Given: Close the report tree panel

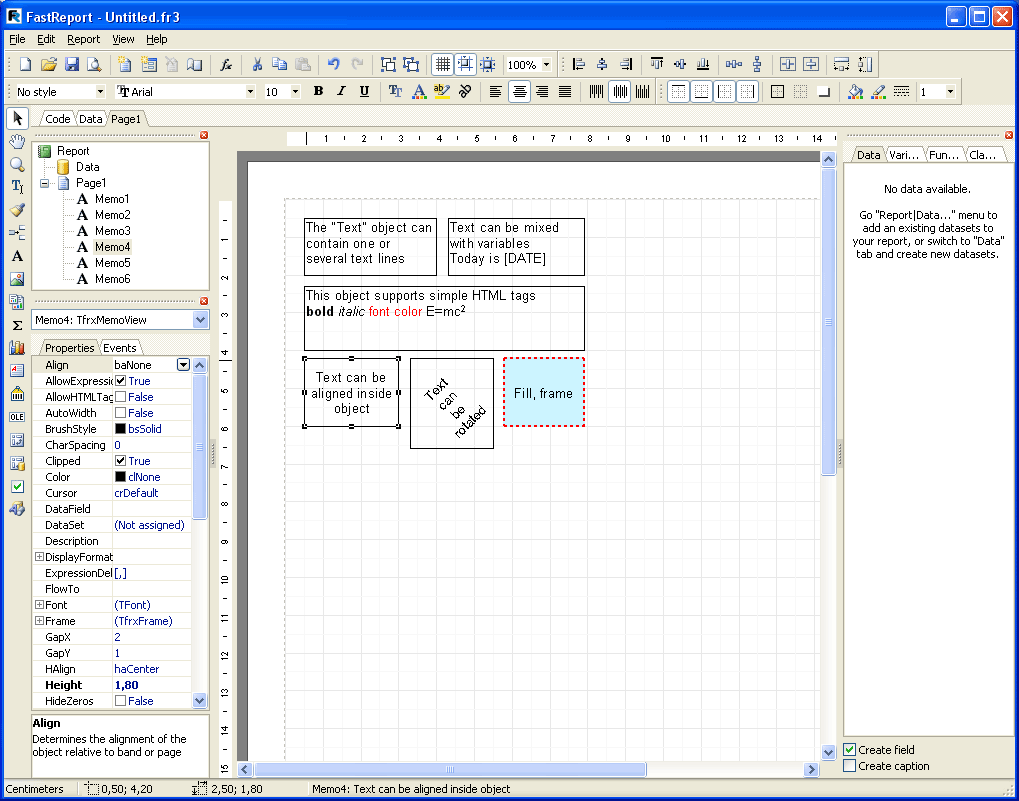Looking at the screenshot, I should pyautogui.click(x=204, y=135).
